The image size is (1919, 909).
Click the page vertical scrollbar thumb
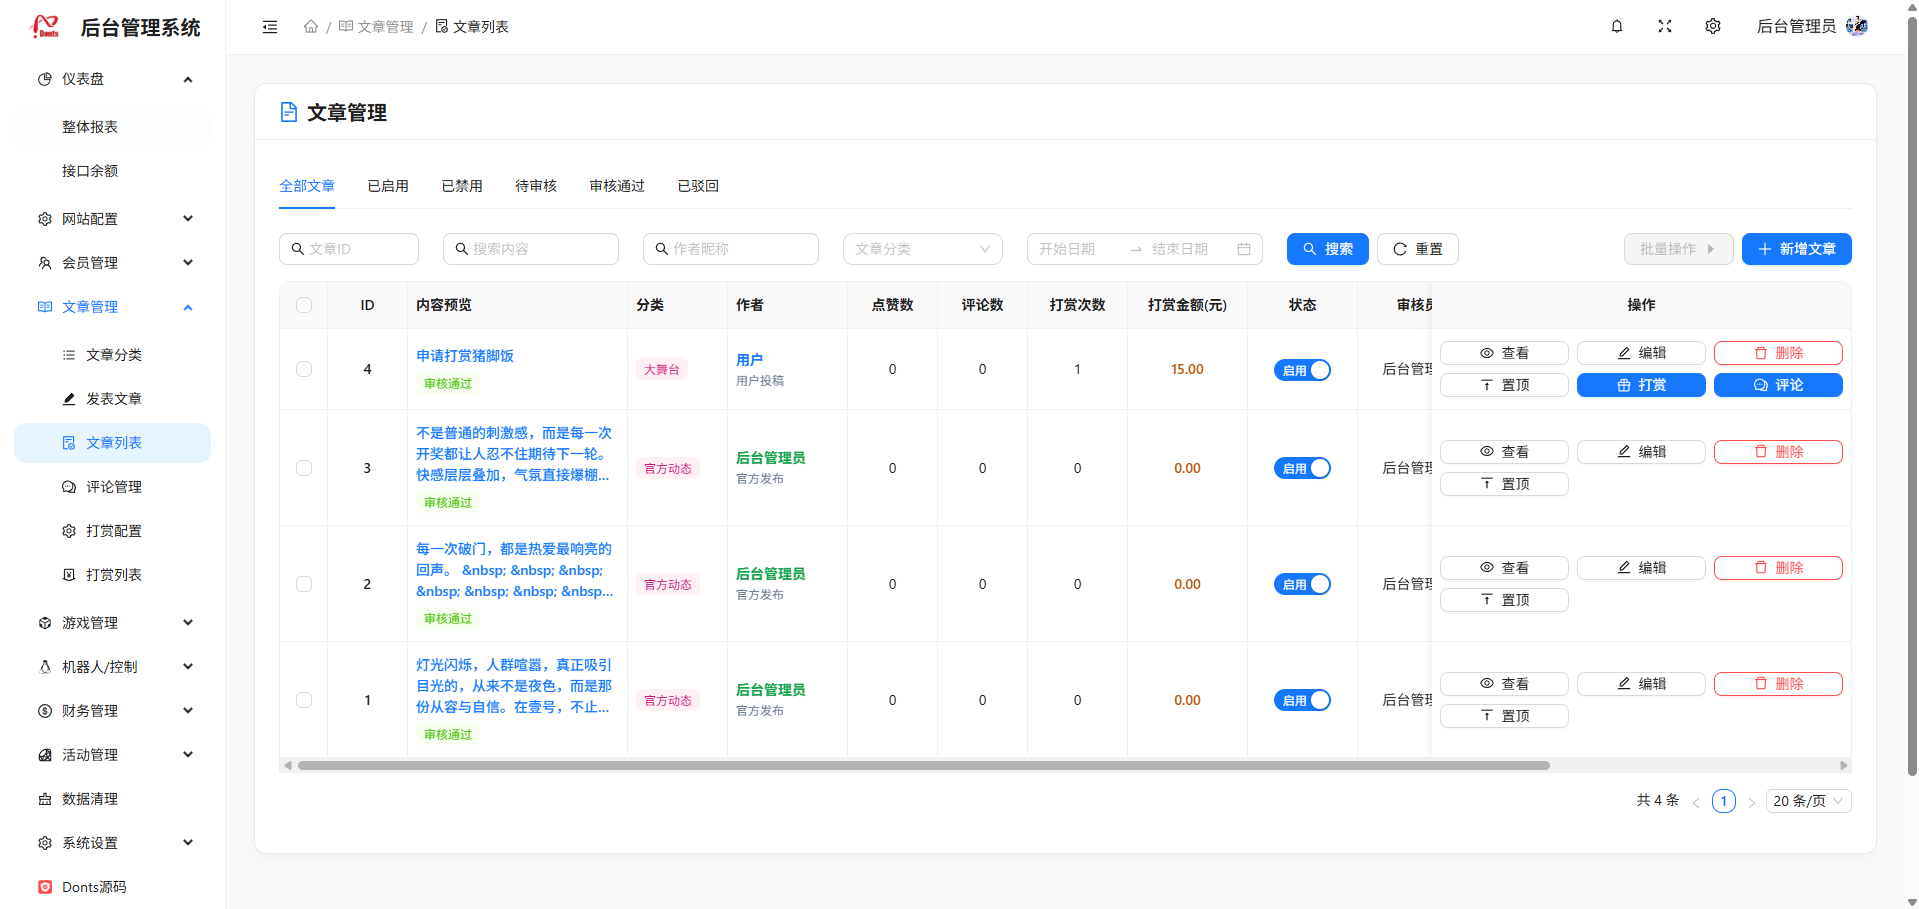point(1912,395)
